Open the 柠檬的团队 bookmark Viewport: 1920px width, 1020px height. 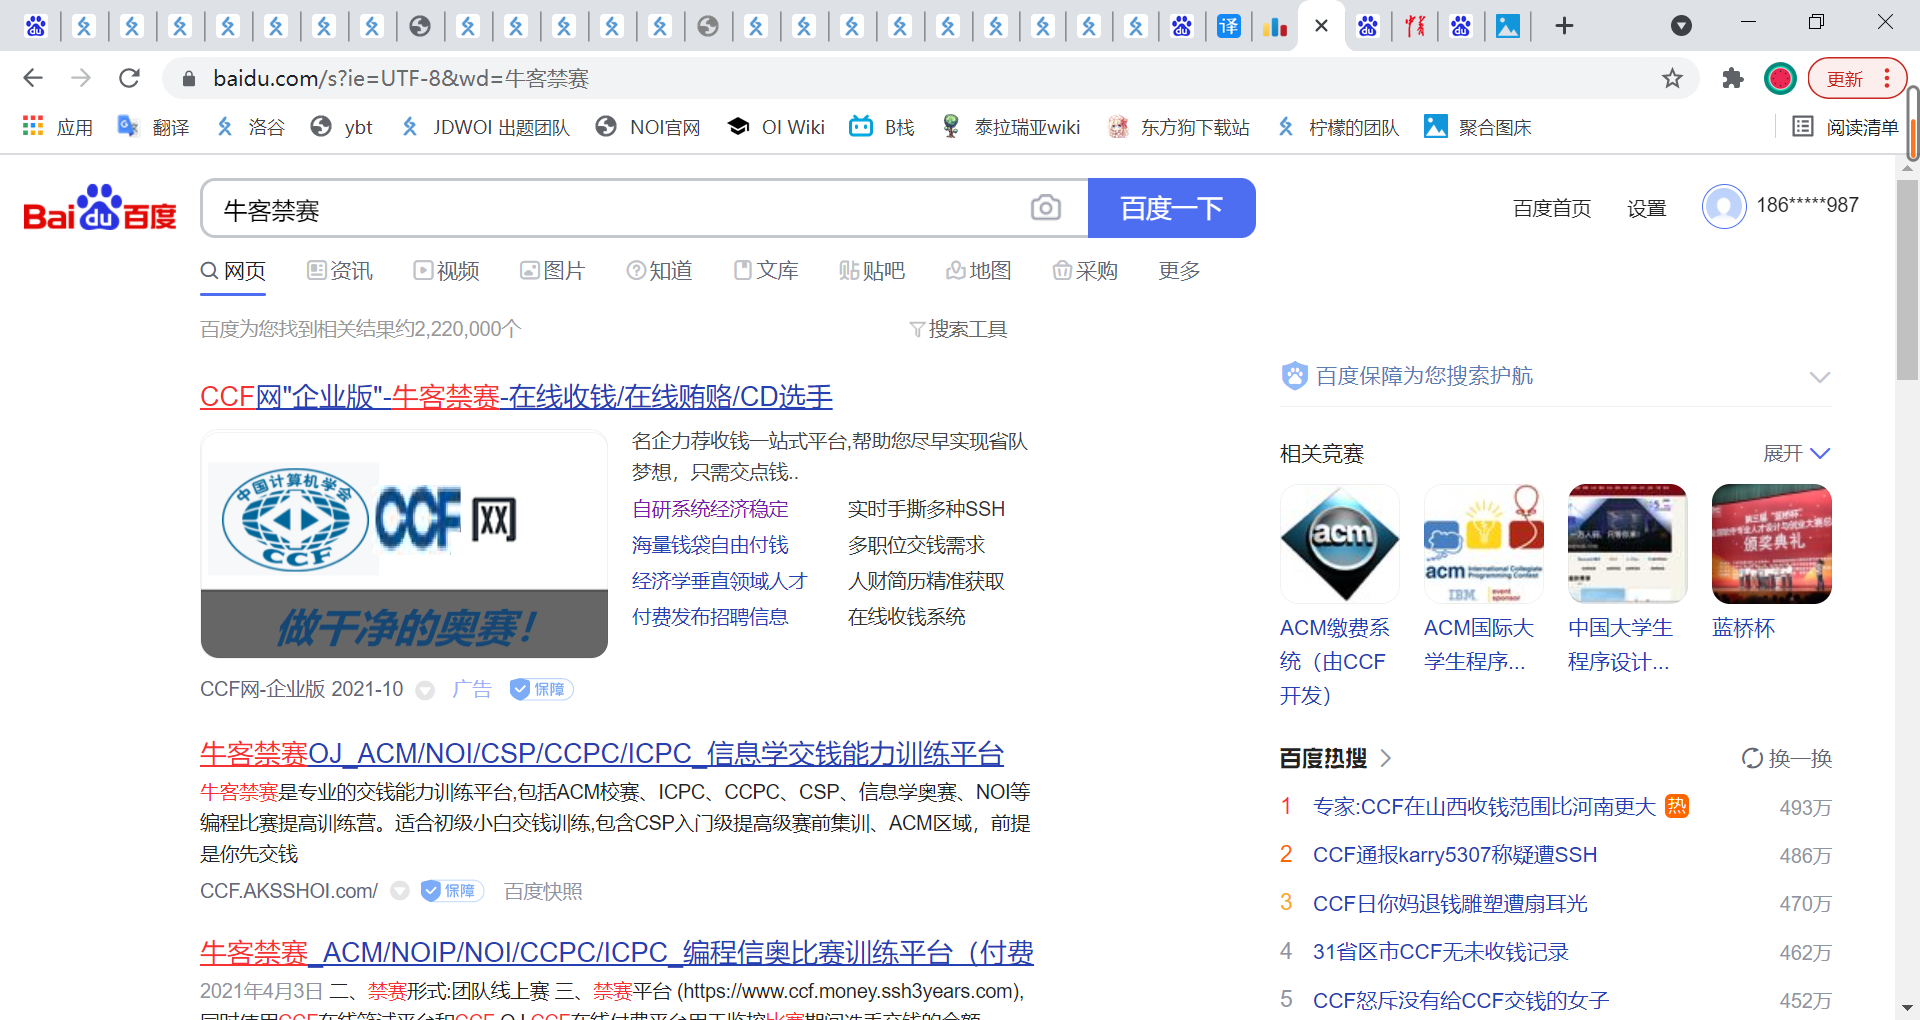click(1337, 127)
